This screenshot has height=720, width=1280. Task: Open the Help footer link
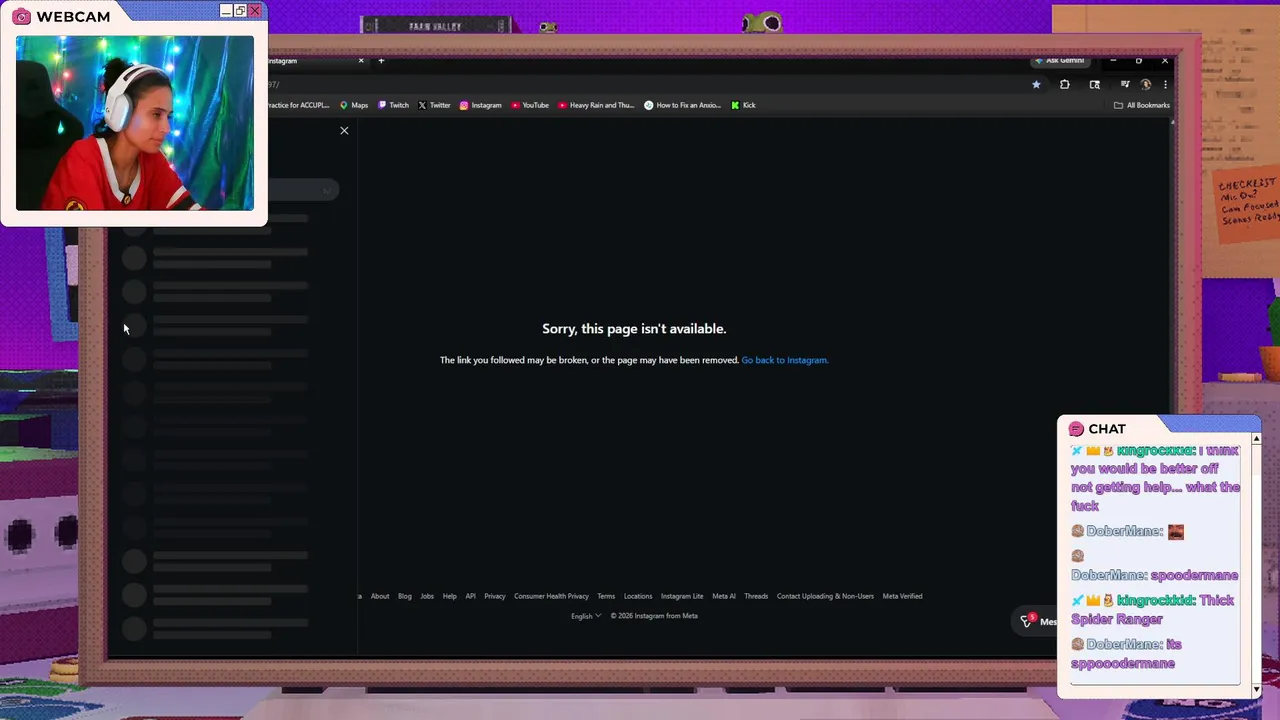[449, 596]
